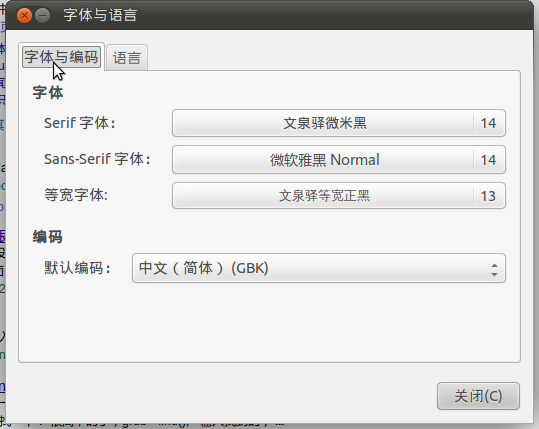539x429 pixels.
Task: Click the Sans-Serif 字体 label
Action: 97,159
